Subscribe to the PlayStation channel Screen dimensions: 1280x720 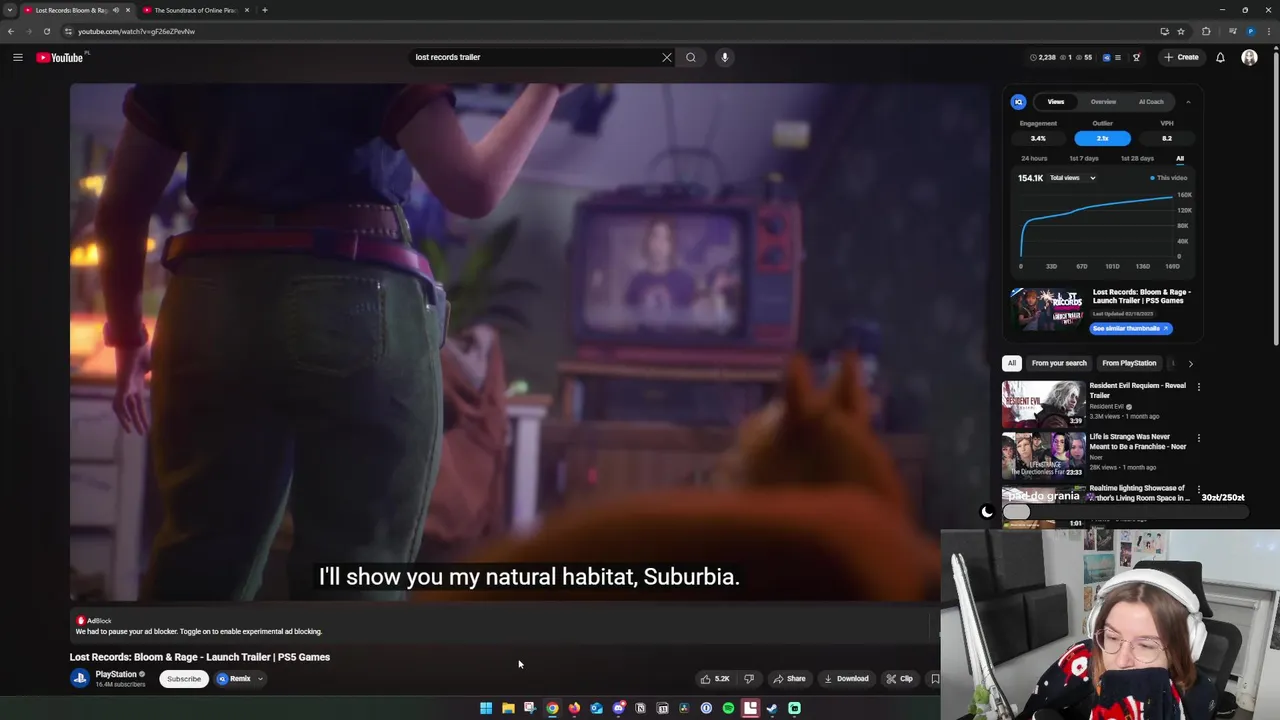[184, 679]
